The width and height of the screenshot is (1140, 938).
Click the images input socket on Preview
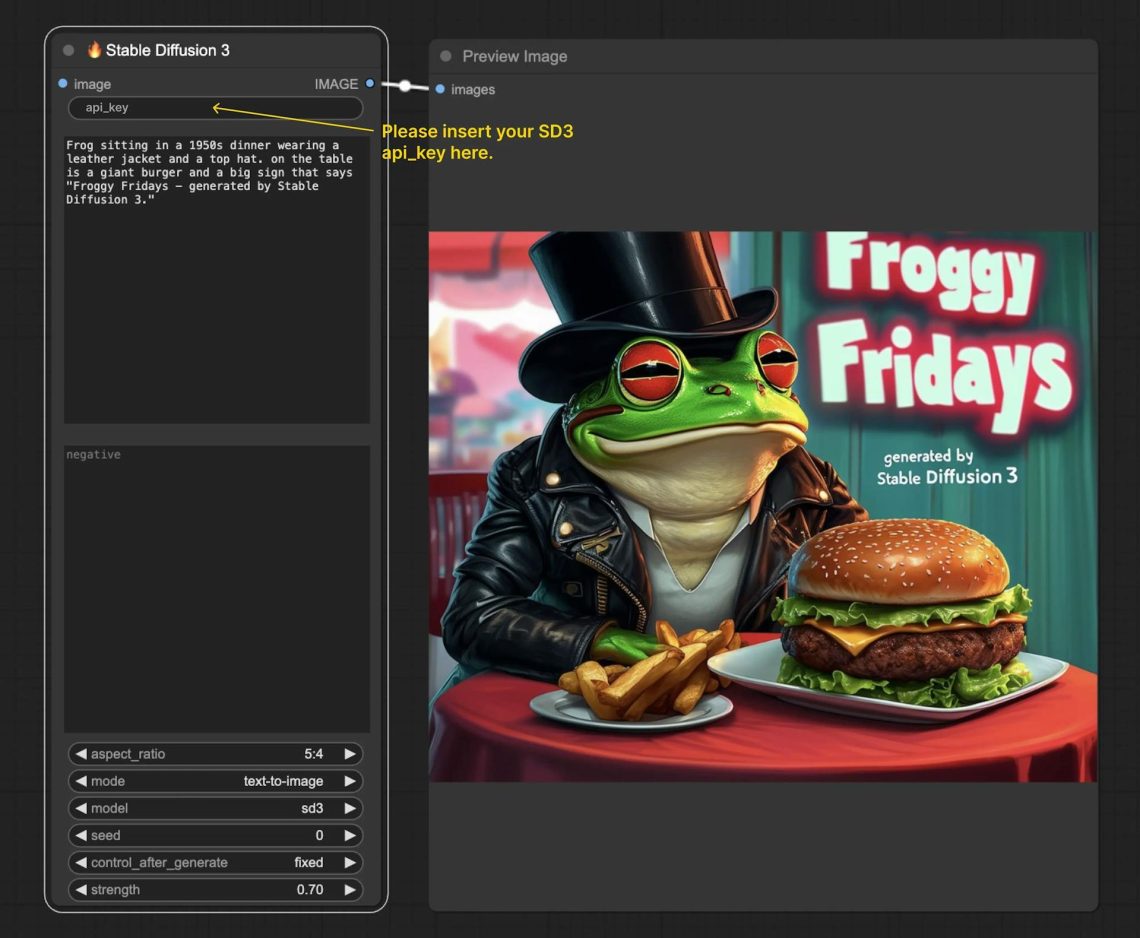pyautogui.click(x=440, y=89)
